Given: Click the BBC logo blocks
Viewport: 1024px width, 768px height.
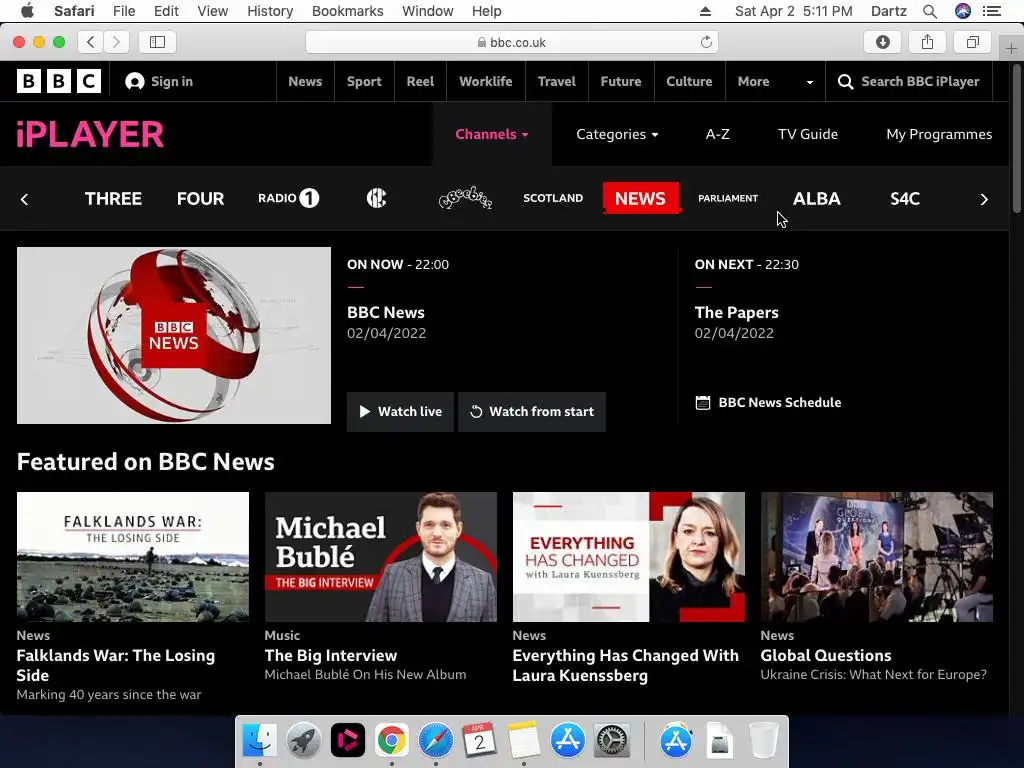Looking at the screenshot, I should point(59,81).
